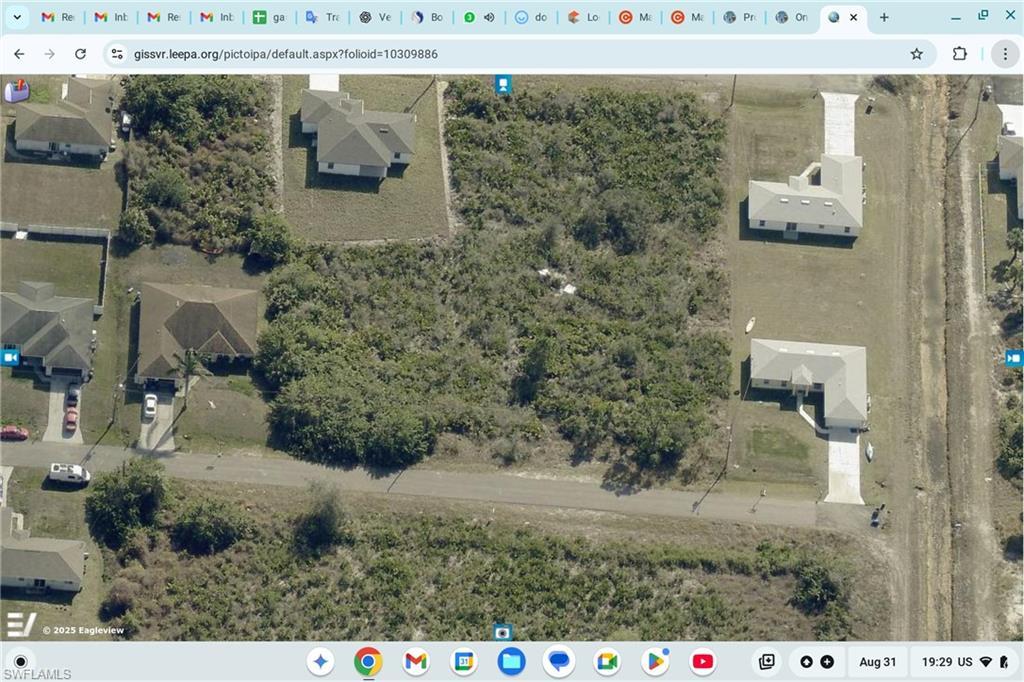The width and height of the screenshot is (1024, 682).
Task: Open the Chrome extensions puzzle icon
Action: point(959,54)
